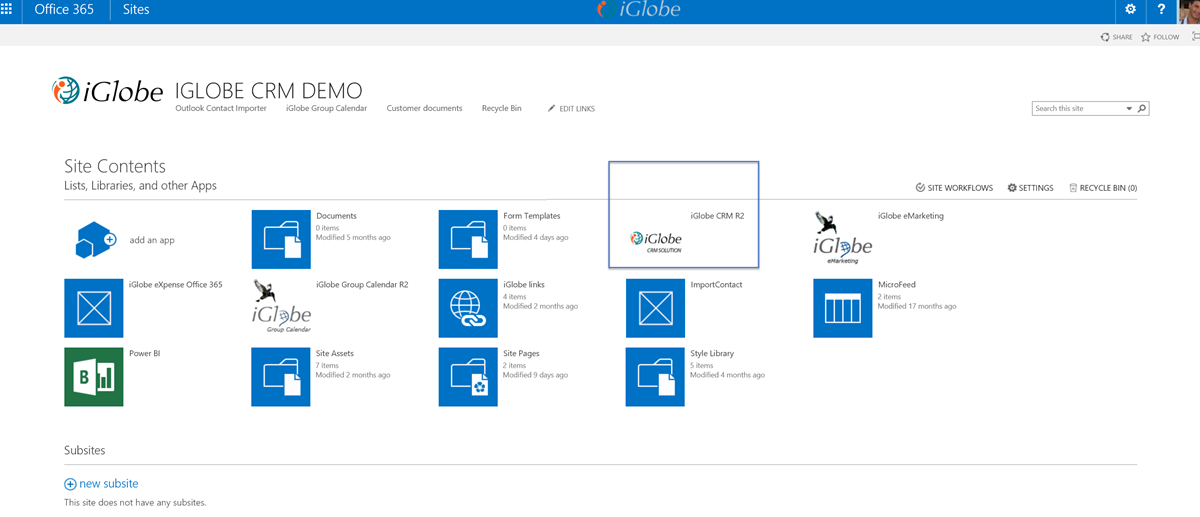Open the Form Templates library icon

pos(468,239)
